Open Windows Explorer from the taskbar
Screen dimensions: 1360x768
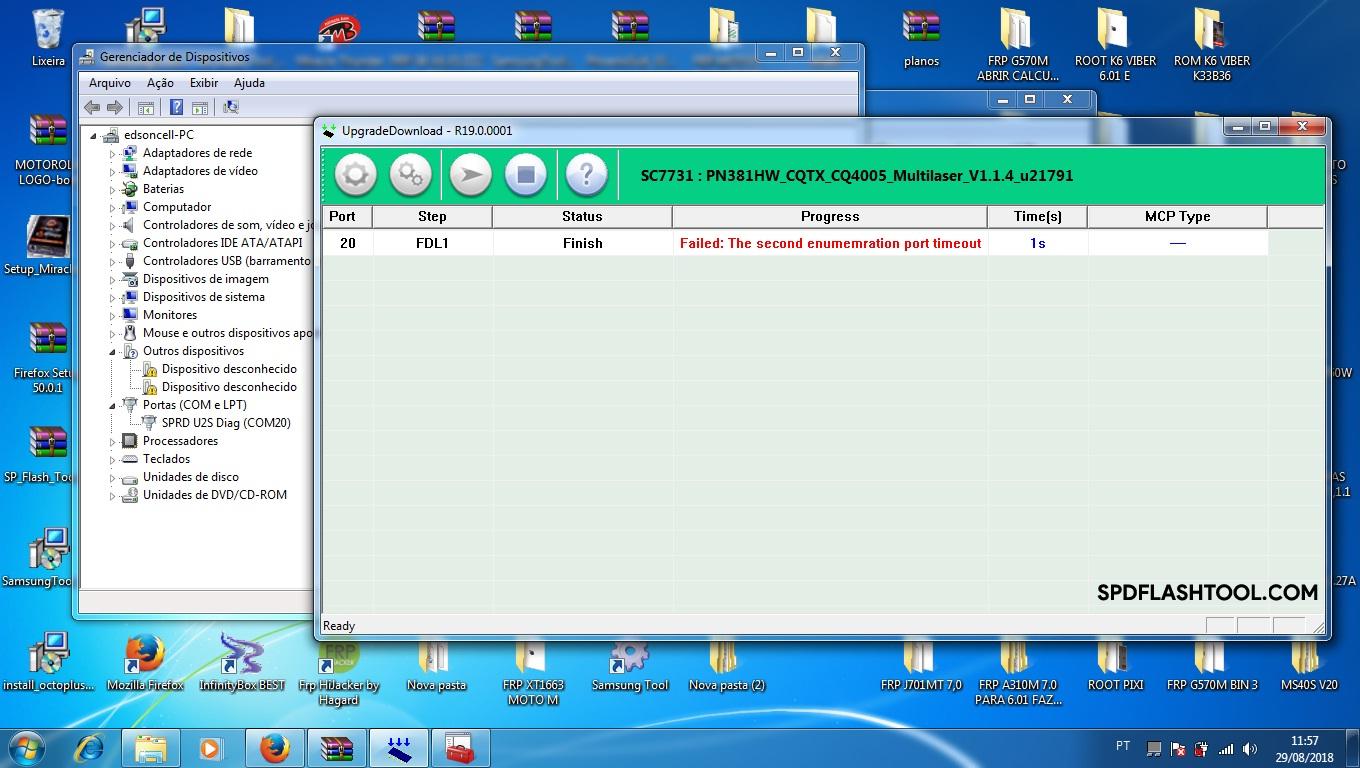click(151, 748)
